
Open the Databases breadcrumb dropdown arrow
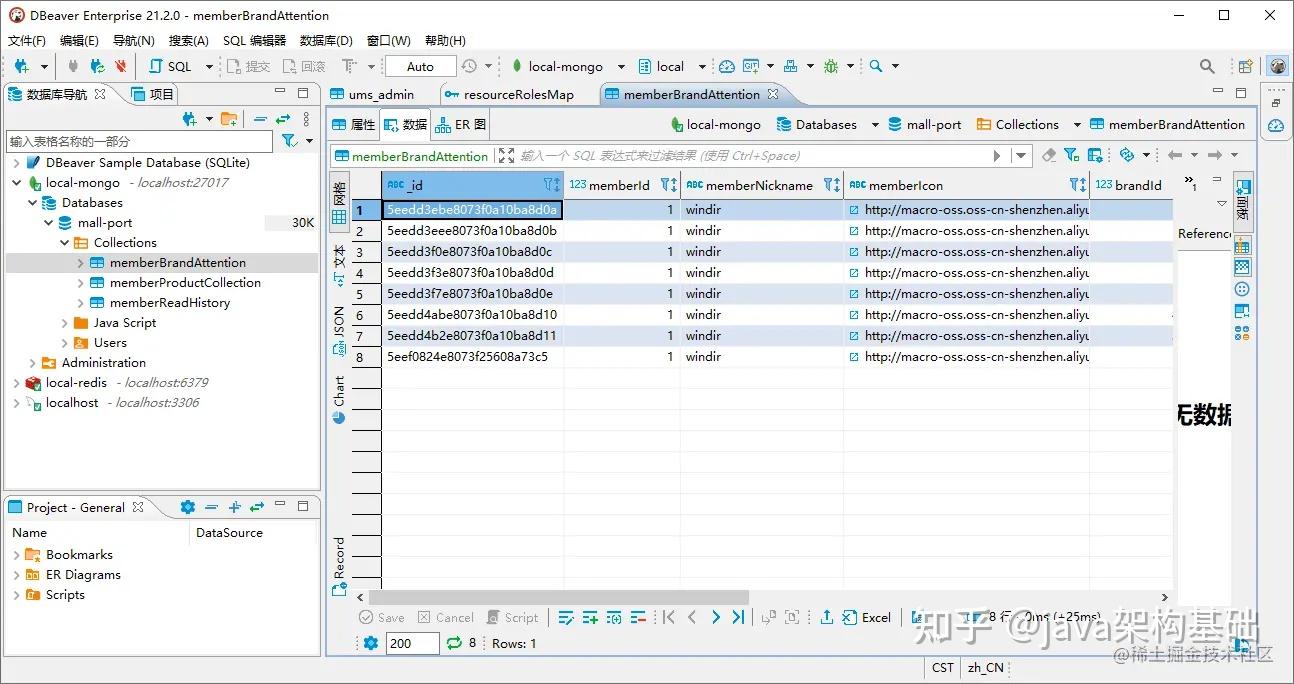coord(875,125)
